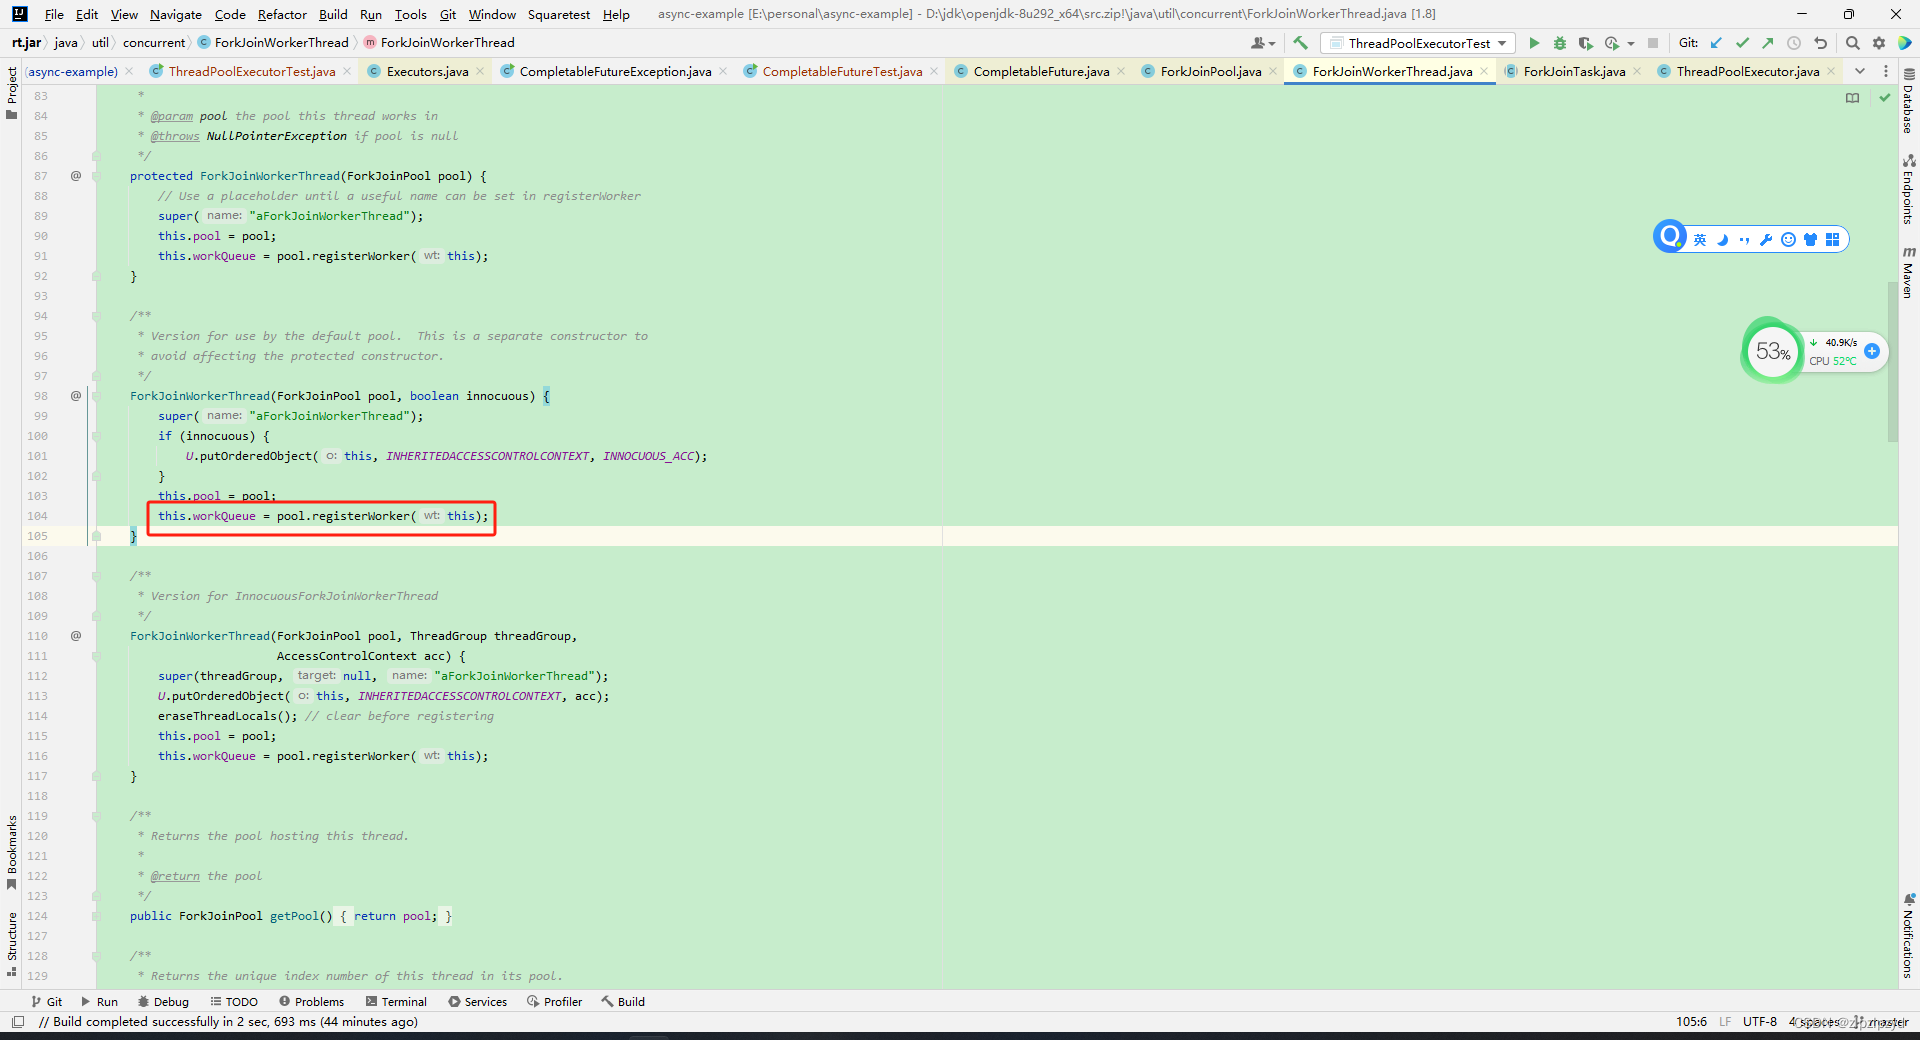Build project with the hammer icon
This screenshot has height=1040, width=1920.
pos(1300,43)
